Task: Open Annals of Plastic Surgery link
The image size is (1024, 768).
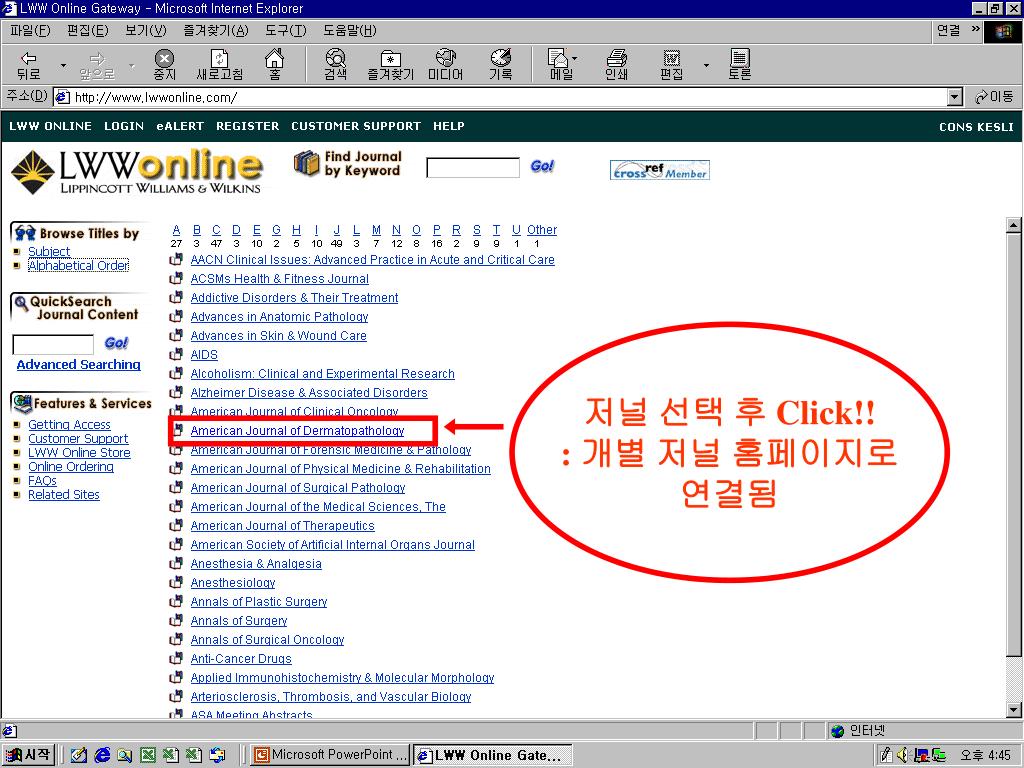Action: coord(259,602)
